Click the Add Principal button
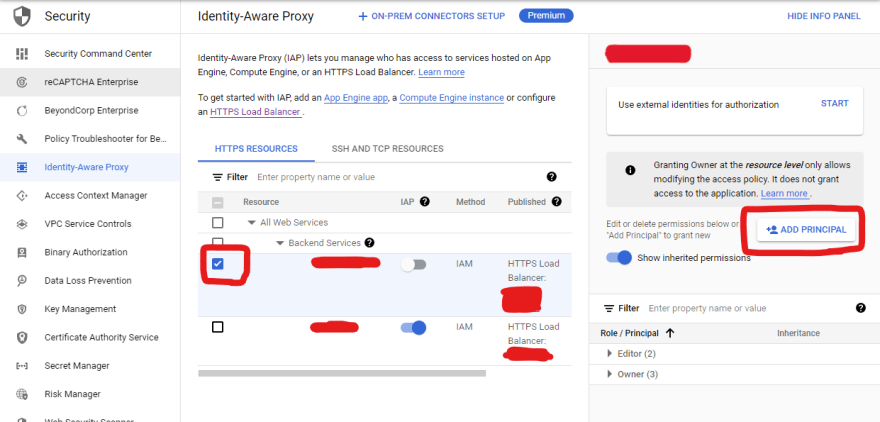The height and width of the screenshot is (422, 880). [806, 230]
